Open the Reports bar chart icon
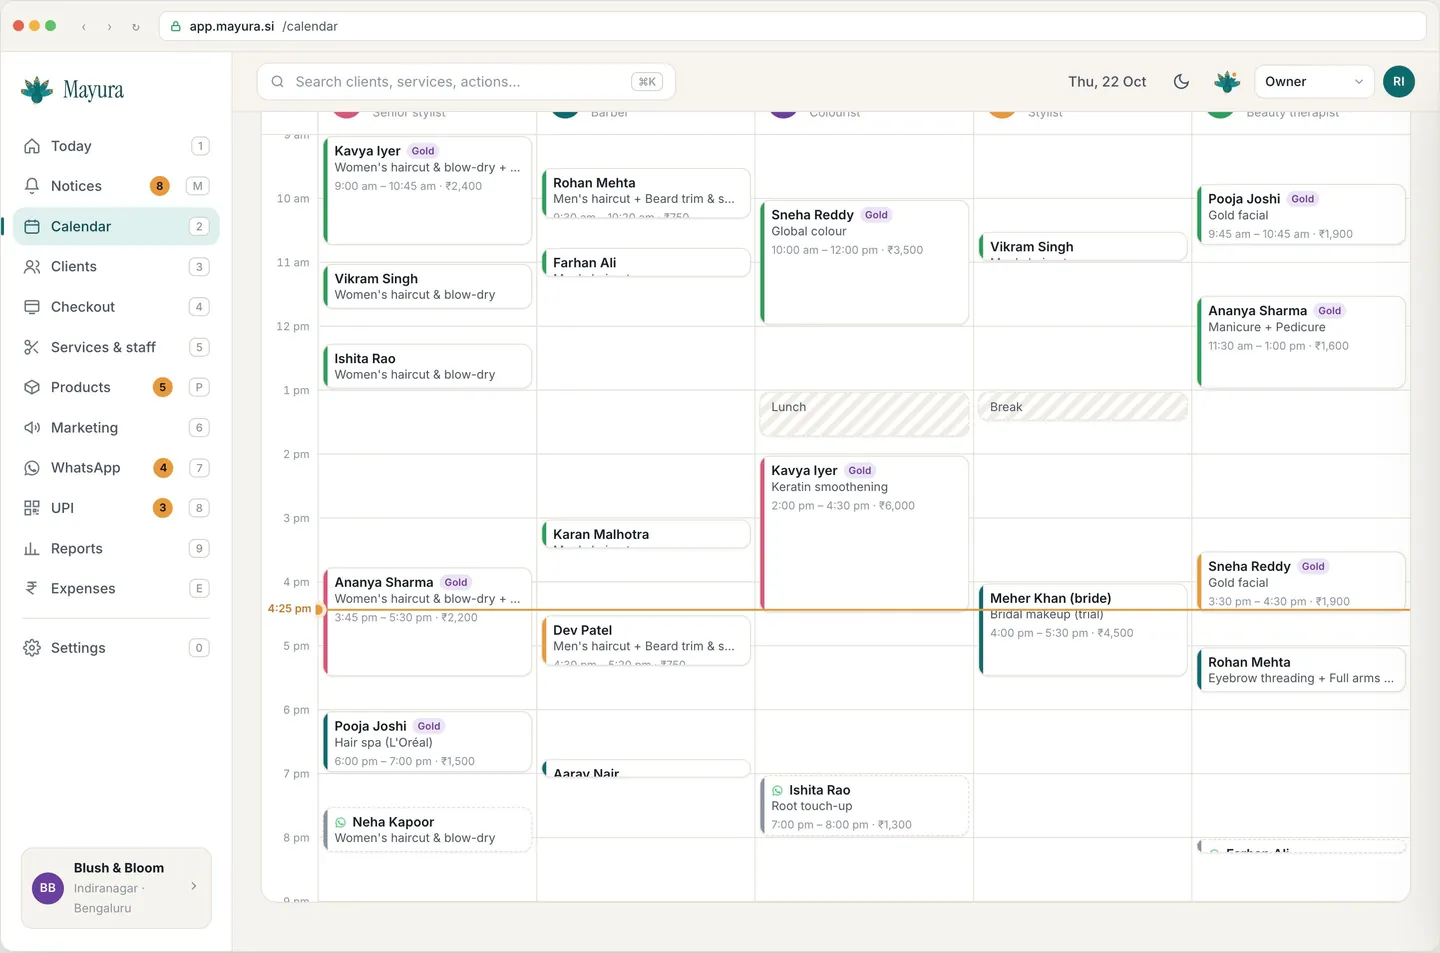Screen dimensions: 1440x953 pos(32,549)
